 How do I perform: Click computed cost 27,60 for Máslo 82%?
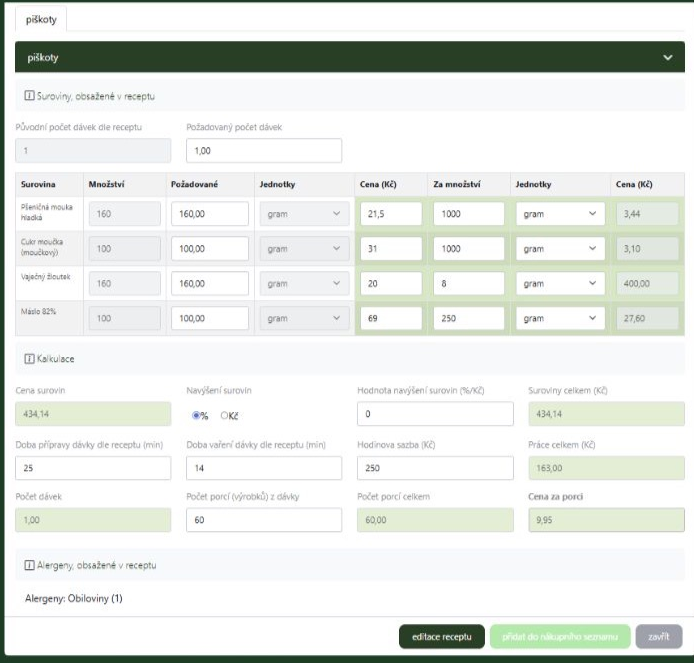(x=647, y=318)
